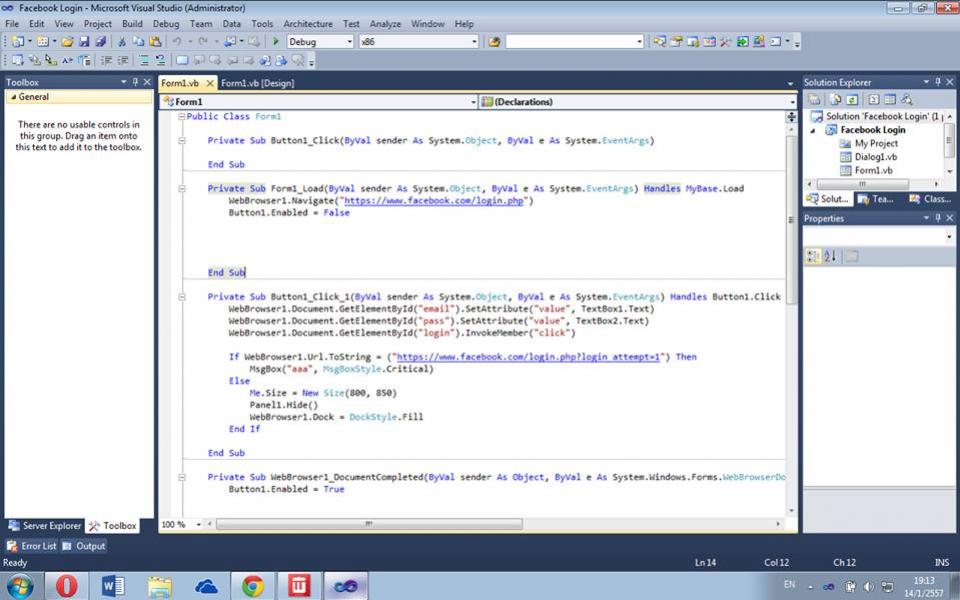Image resolution: width=960 pixels, height=600 pixels.
Task: Click the Open File folder icon
Action: 67,42
